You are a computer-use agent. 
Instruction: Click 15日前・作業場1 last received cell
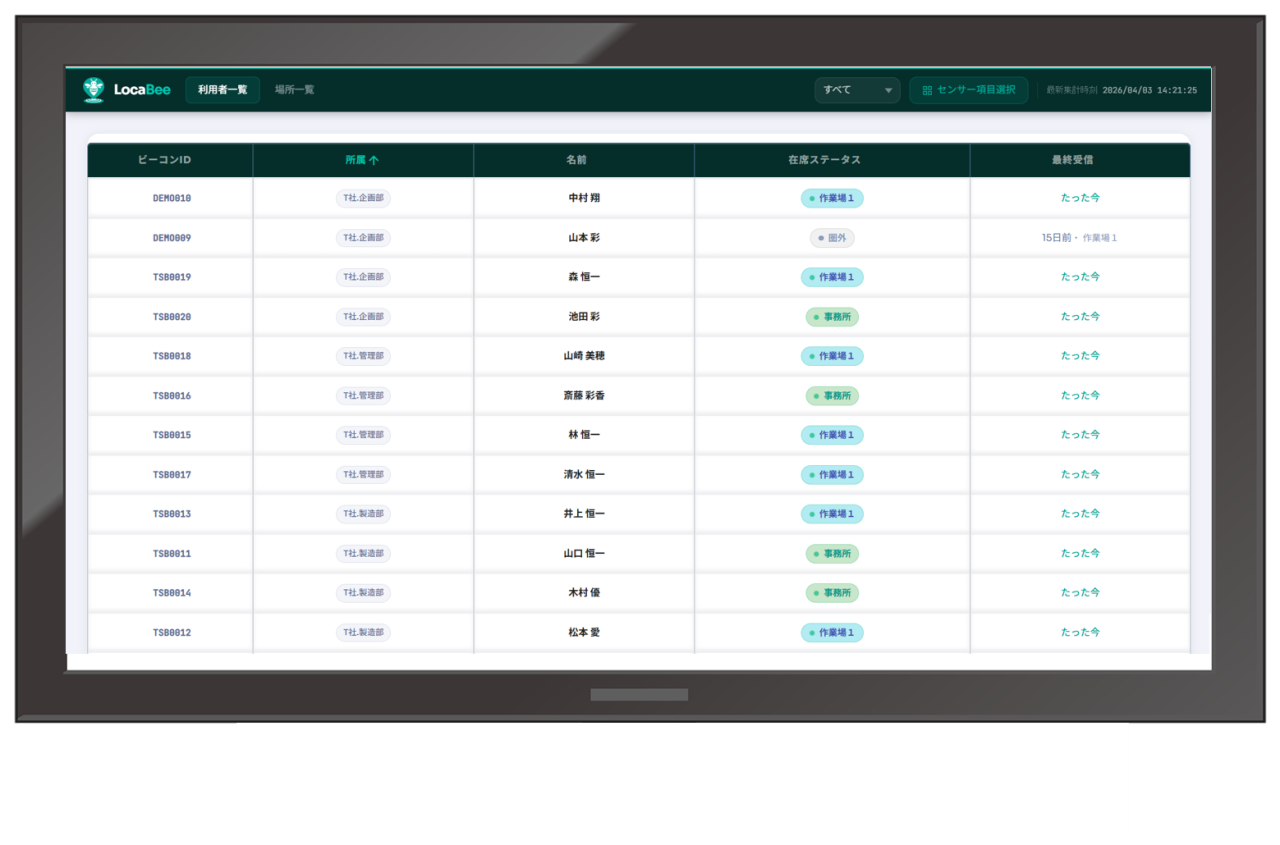point(1079,238)
